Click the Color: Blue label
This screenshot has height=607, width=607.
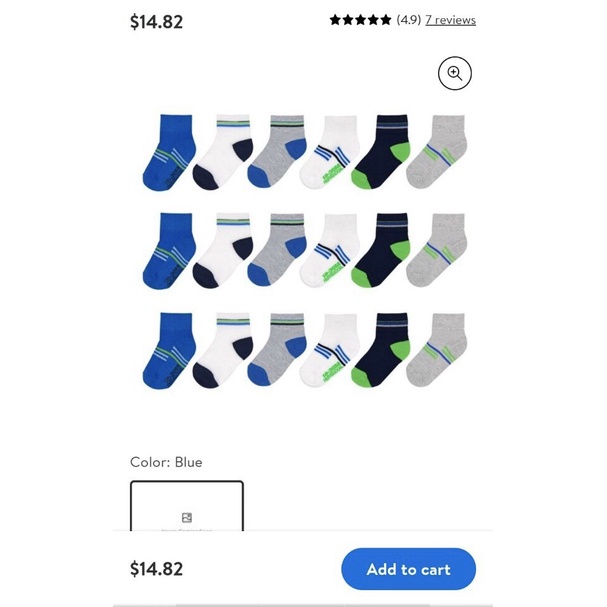pyautogui.click(x=166, y=462)
